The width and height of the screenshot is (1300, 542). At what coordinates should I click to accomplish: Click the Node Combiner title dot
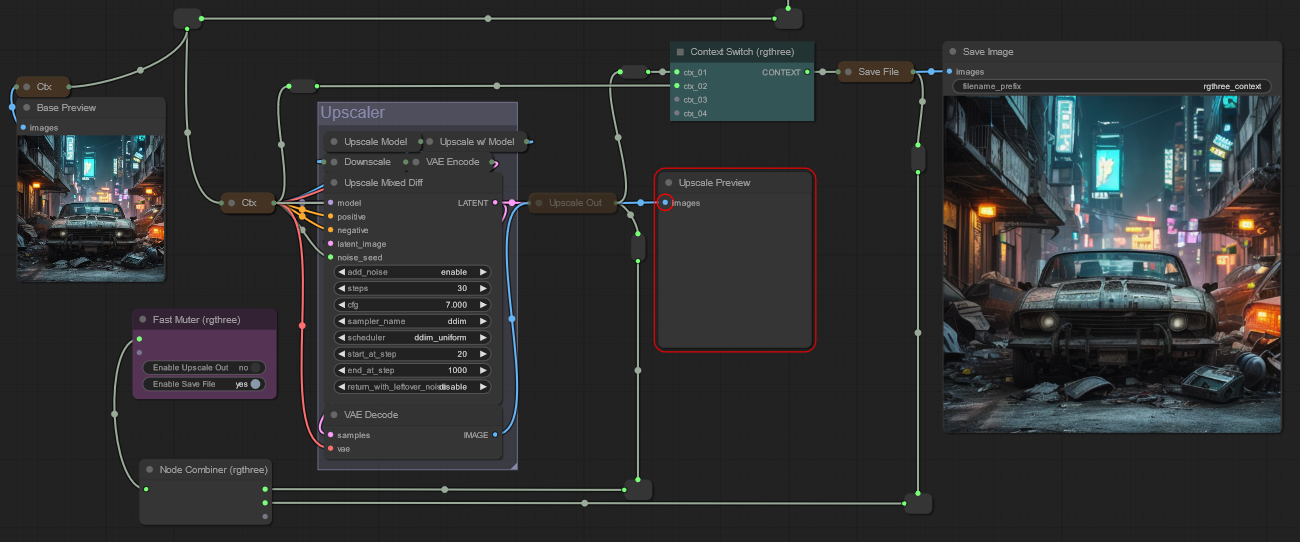(149, 470)
